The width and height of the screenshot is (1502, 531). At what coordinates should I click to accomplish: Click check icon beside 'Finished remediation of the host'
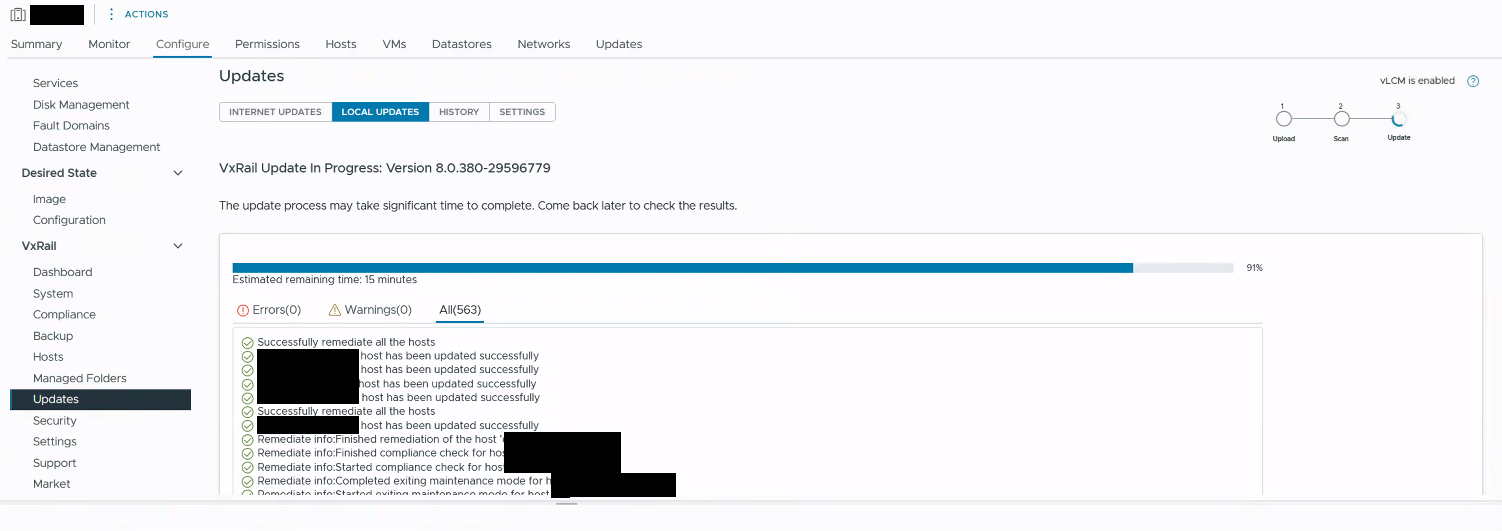248,440
